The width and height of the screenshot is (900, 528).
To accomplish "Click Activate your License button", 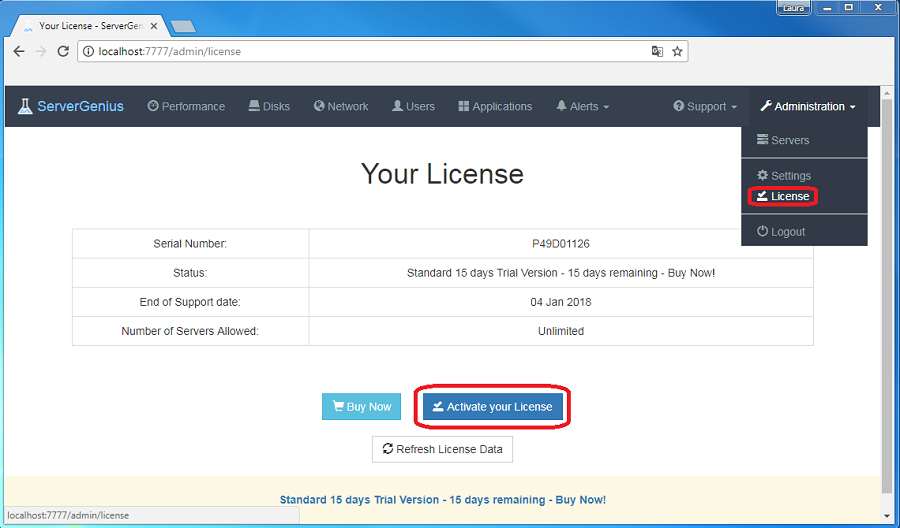I will click(x=493, y=407).
